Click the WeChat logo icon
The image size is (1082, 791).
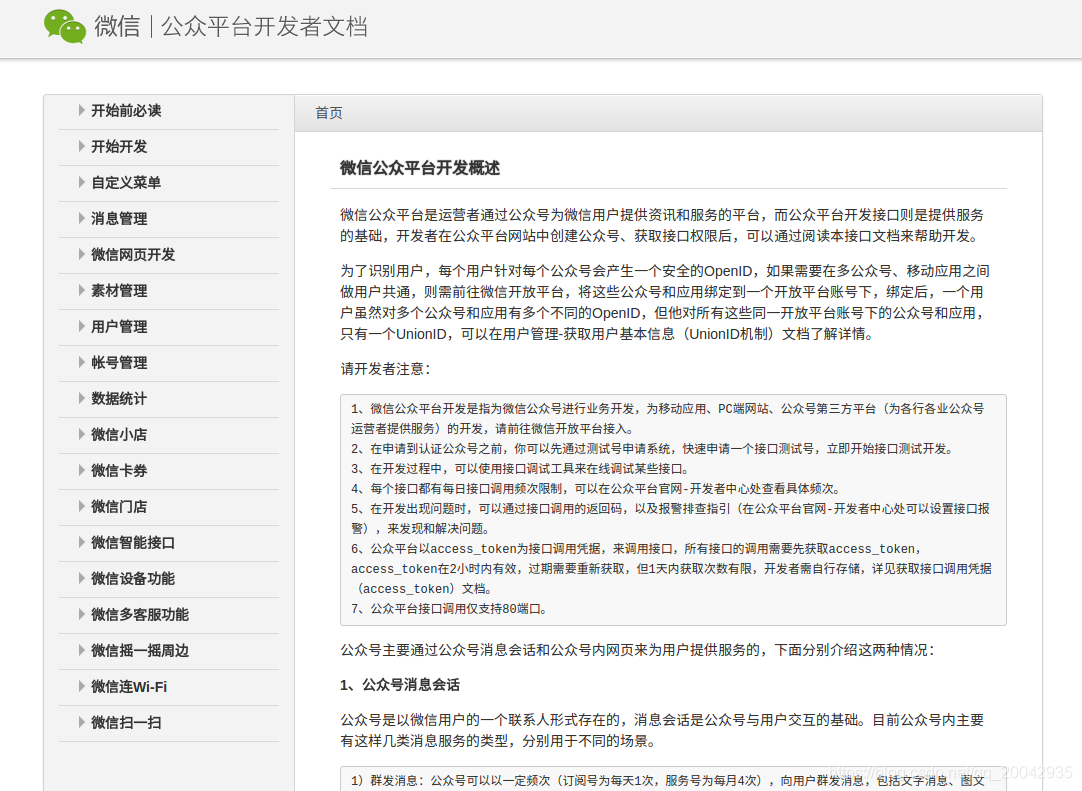tap(64, 27)
